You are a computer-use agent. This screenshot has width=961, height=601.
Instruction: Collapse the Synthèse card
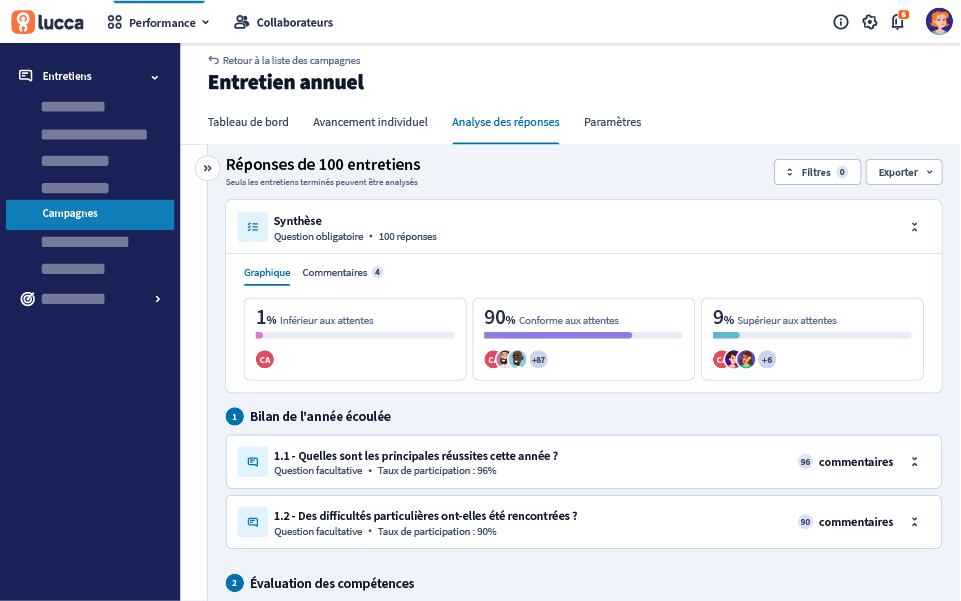[x=914, y=227]
